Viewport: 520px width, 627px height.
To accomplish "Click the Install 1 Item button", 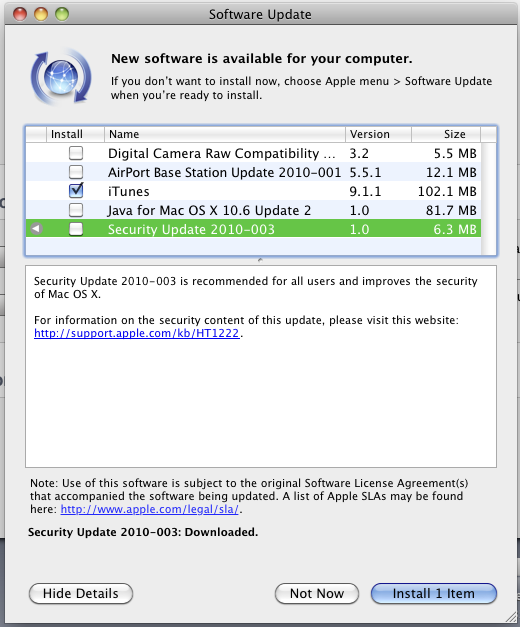I will point(434,593).
